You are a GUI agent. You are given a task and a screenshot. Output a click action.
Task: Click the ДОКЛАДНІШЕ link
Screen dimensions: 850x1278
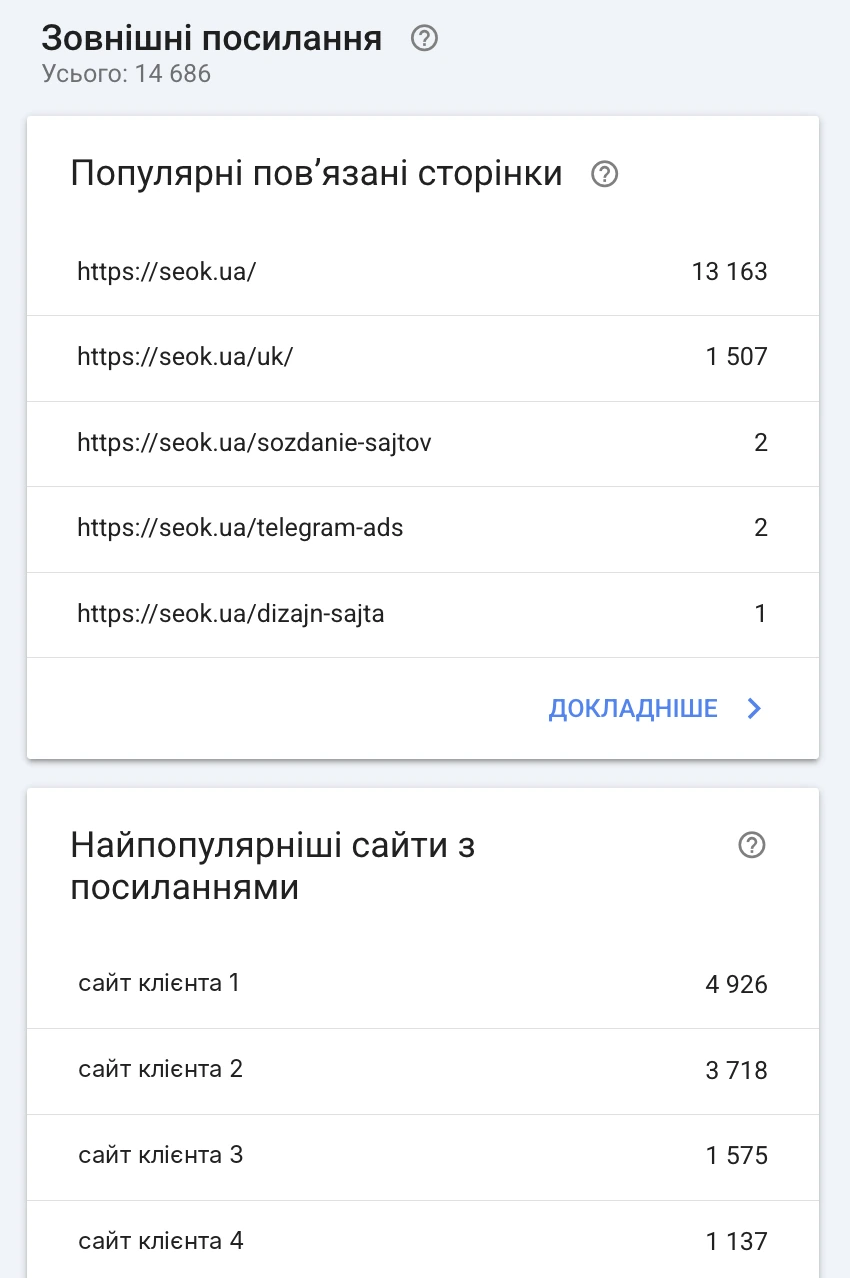[633, 709]
